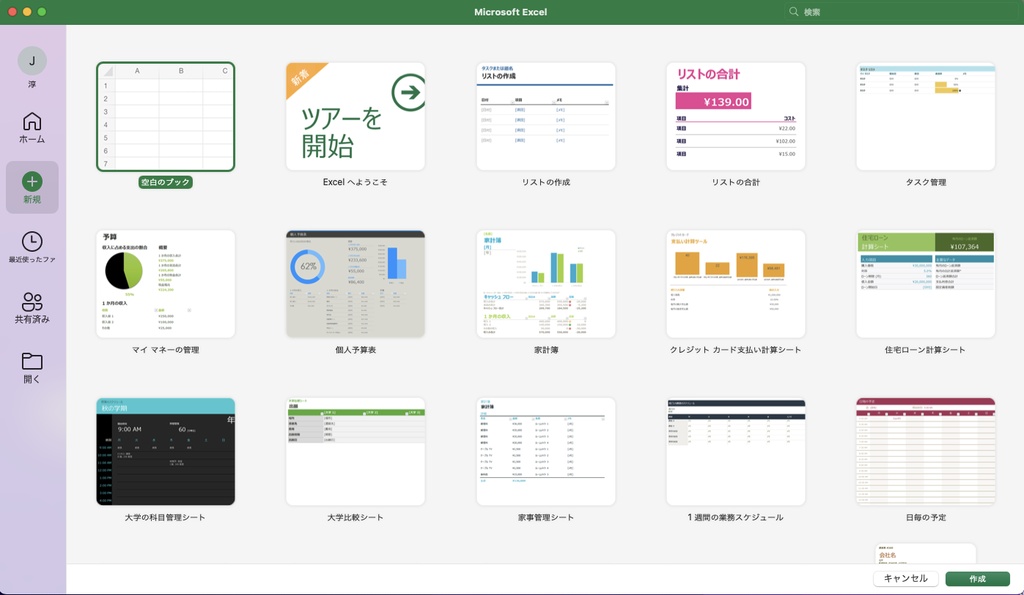This screenshot has width=1024, height=595.
Task: Choose the 個人予算表 template thumbnail
Action: (355, 284)
